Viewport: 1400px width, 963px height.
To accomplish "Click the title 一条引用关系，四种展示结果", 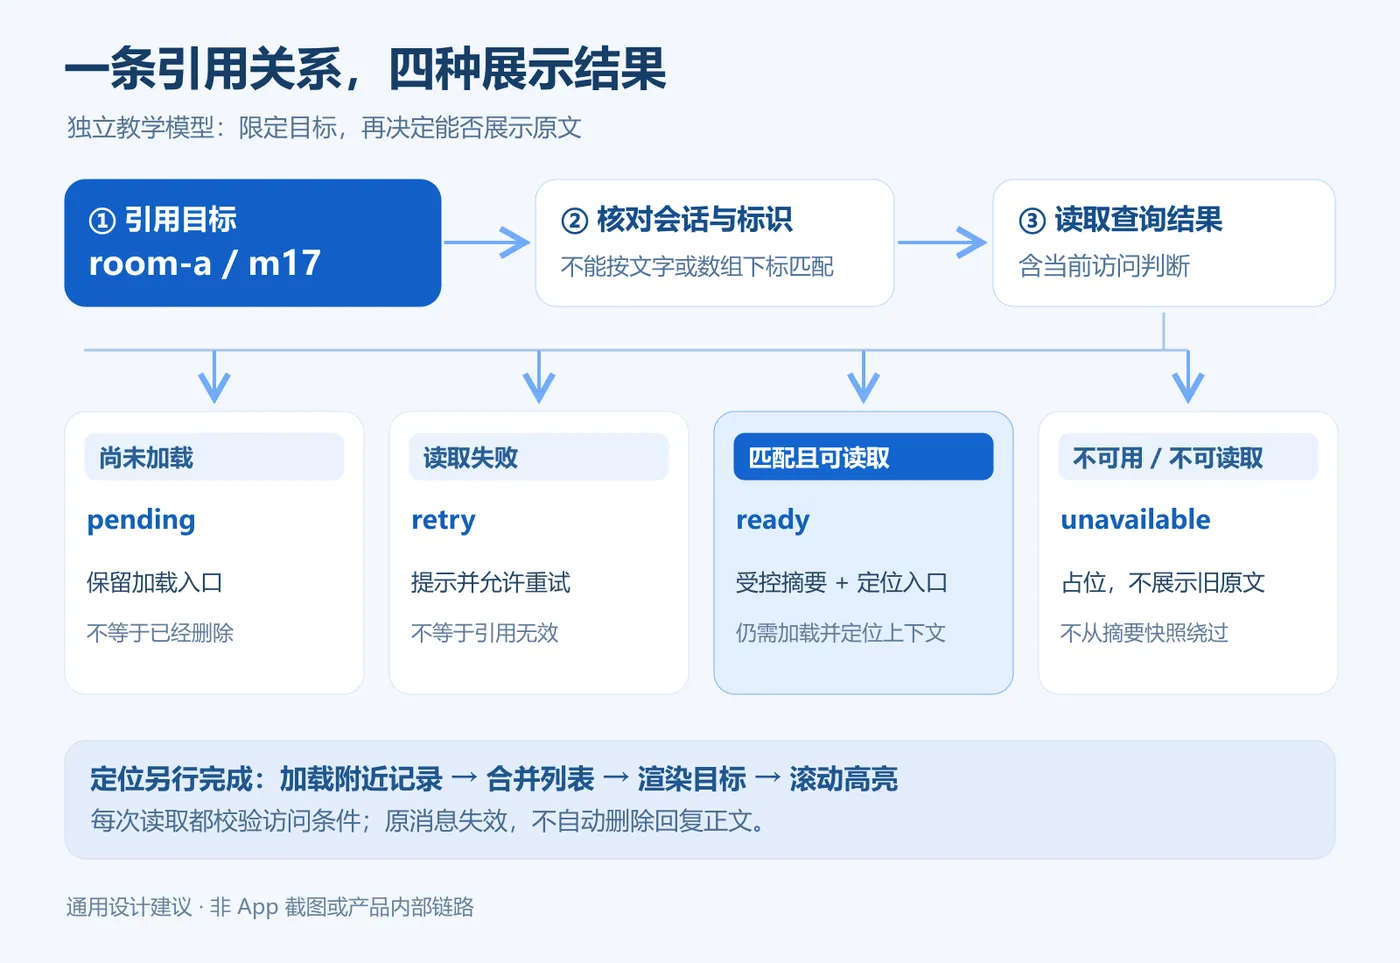I will 365,69.
